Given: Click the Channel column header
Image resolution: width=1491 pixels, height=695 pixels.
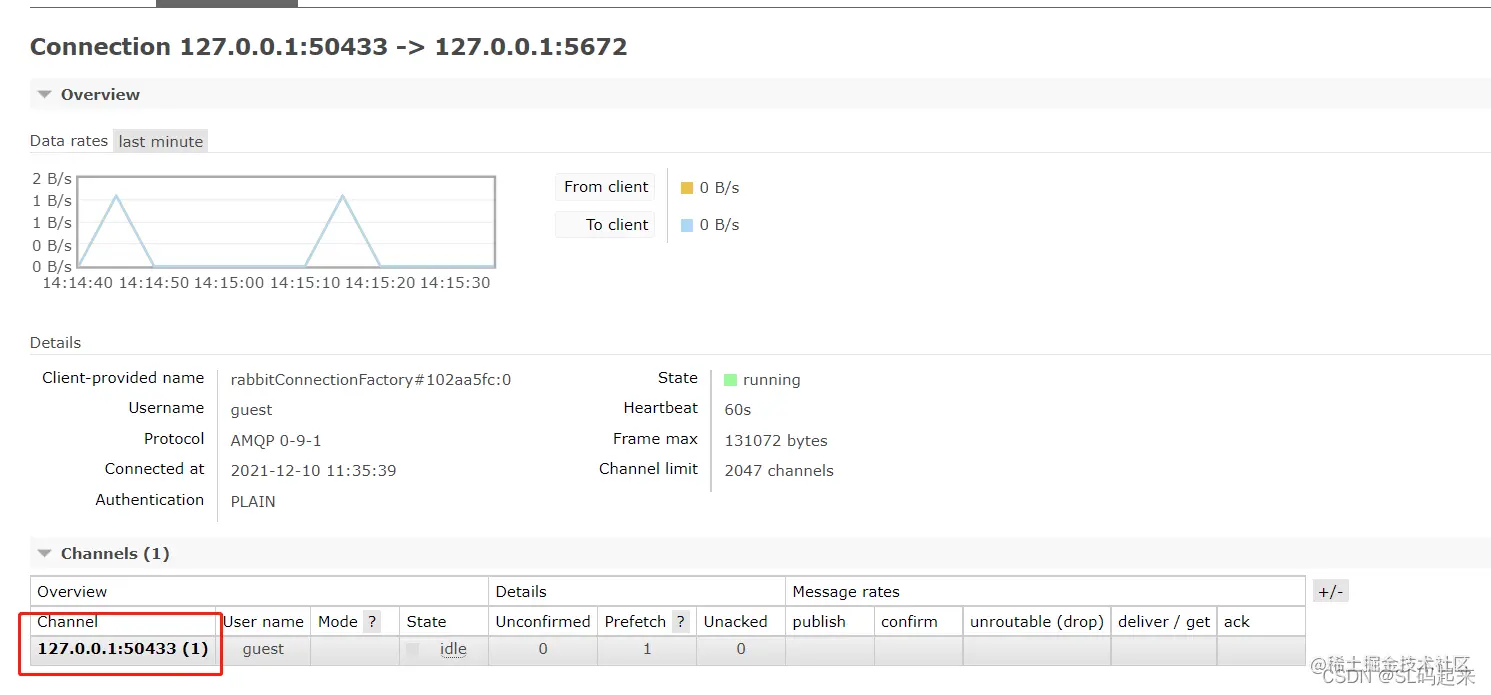Looking at the screenshot, I should pyautogui.click(x=68, y=621).
